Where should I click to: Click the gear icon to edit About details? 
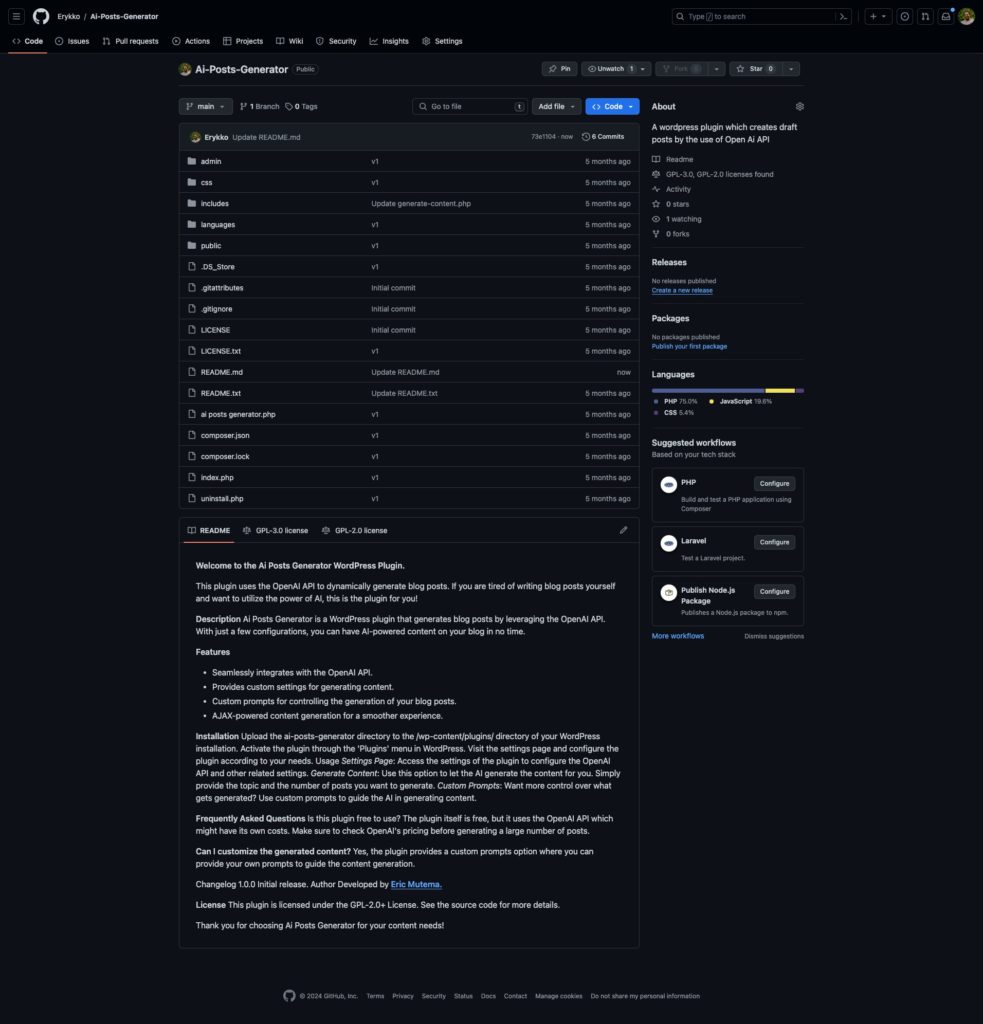799,106
